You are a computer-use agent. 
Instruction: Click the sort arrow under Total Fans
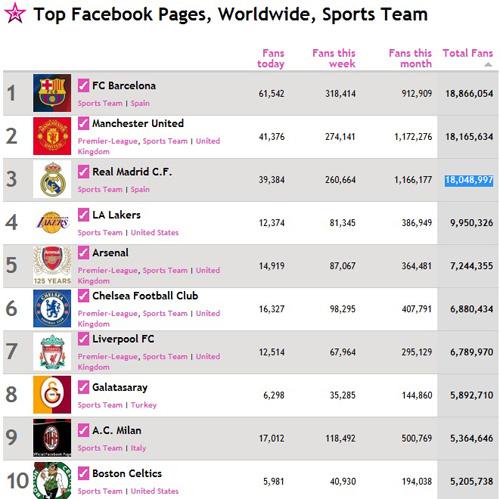pos(488,65)
